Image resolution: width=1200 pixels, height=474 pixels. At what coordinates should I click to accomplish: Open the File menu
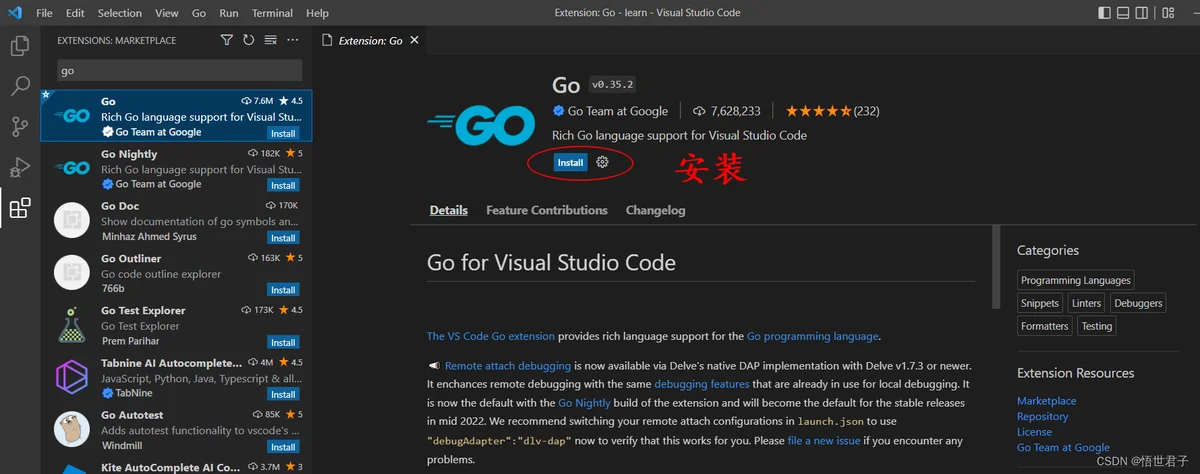click(44, 13)
